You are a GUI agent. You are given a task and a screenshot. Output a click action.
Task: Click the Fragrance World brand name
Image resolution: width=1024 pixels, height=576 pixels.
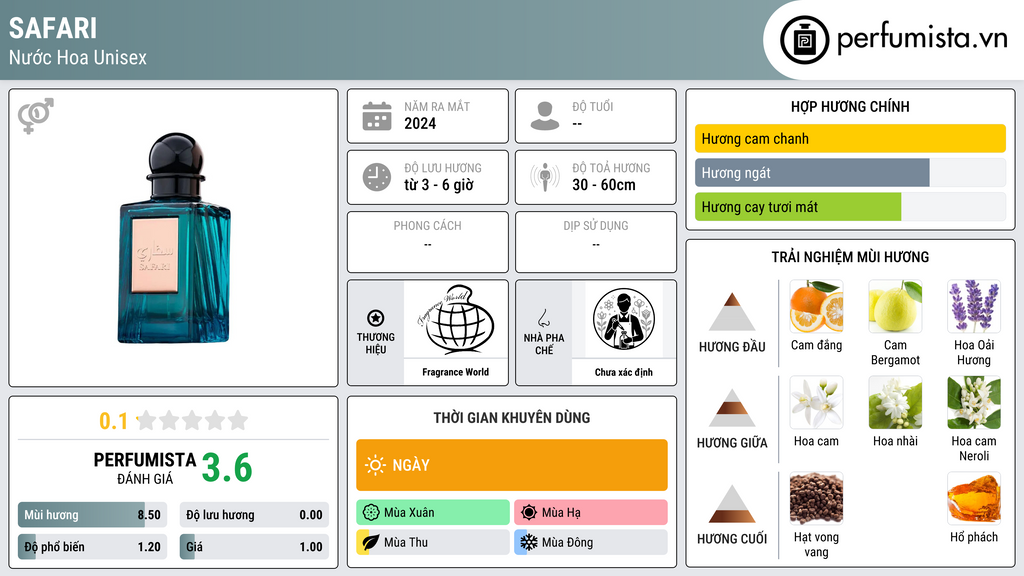(x=456, y=372)
